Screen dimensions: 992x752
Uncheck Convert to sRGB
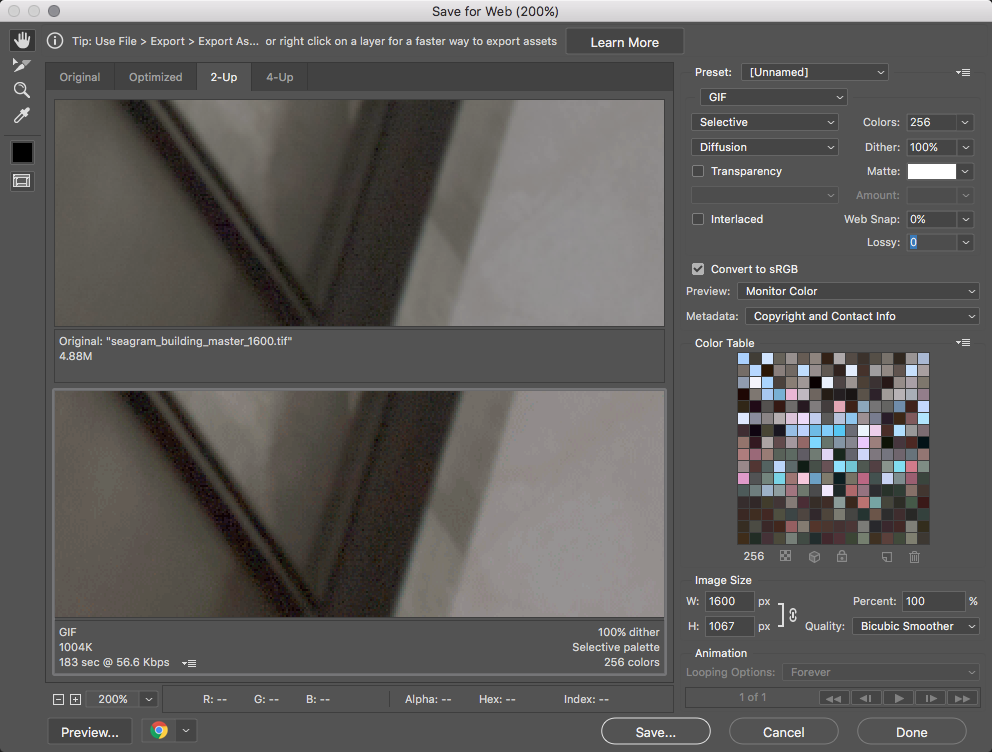click(x=698, y=269)
